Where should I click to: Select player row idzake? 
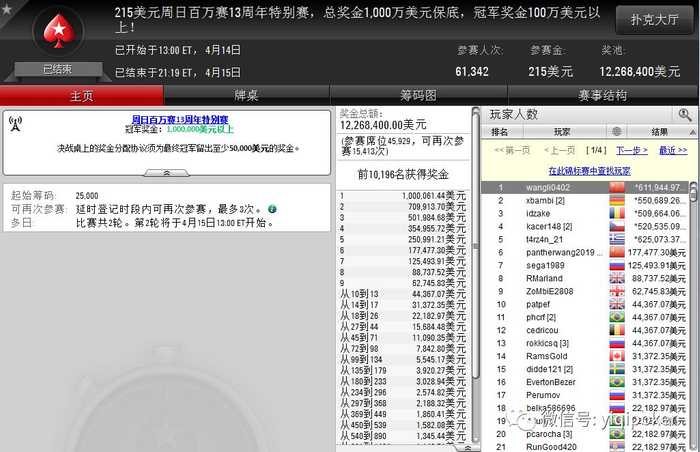[585, 213]
